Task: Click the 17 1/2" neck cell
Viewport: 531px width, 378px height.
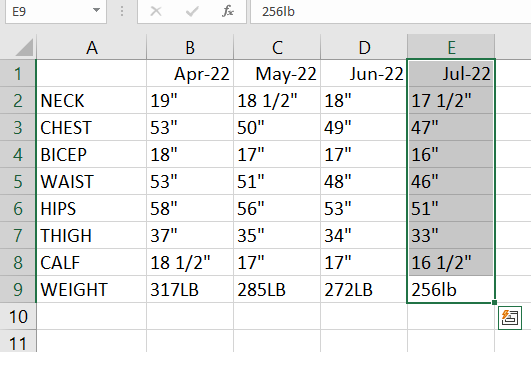Action: coord(451,100)
